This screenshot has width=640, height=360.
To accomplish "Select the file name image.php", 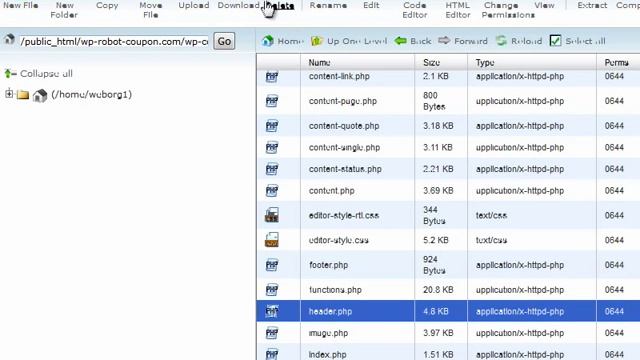I will 329,333.
